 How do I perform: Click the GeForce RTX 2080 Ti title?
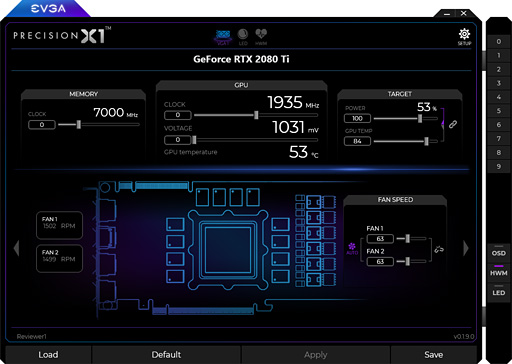tap(241, 59)
